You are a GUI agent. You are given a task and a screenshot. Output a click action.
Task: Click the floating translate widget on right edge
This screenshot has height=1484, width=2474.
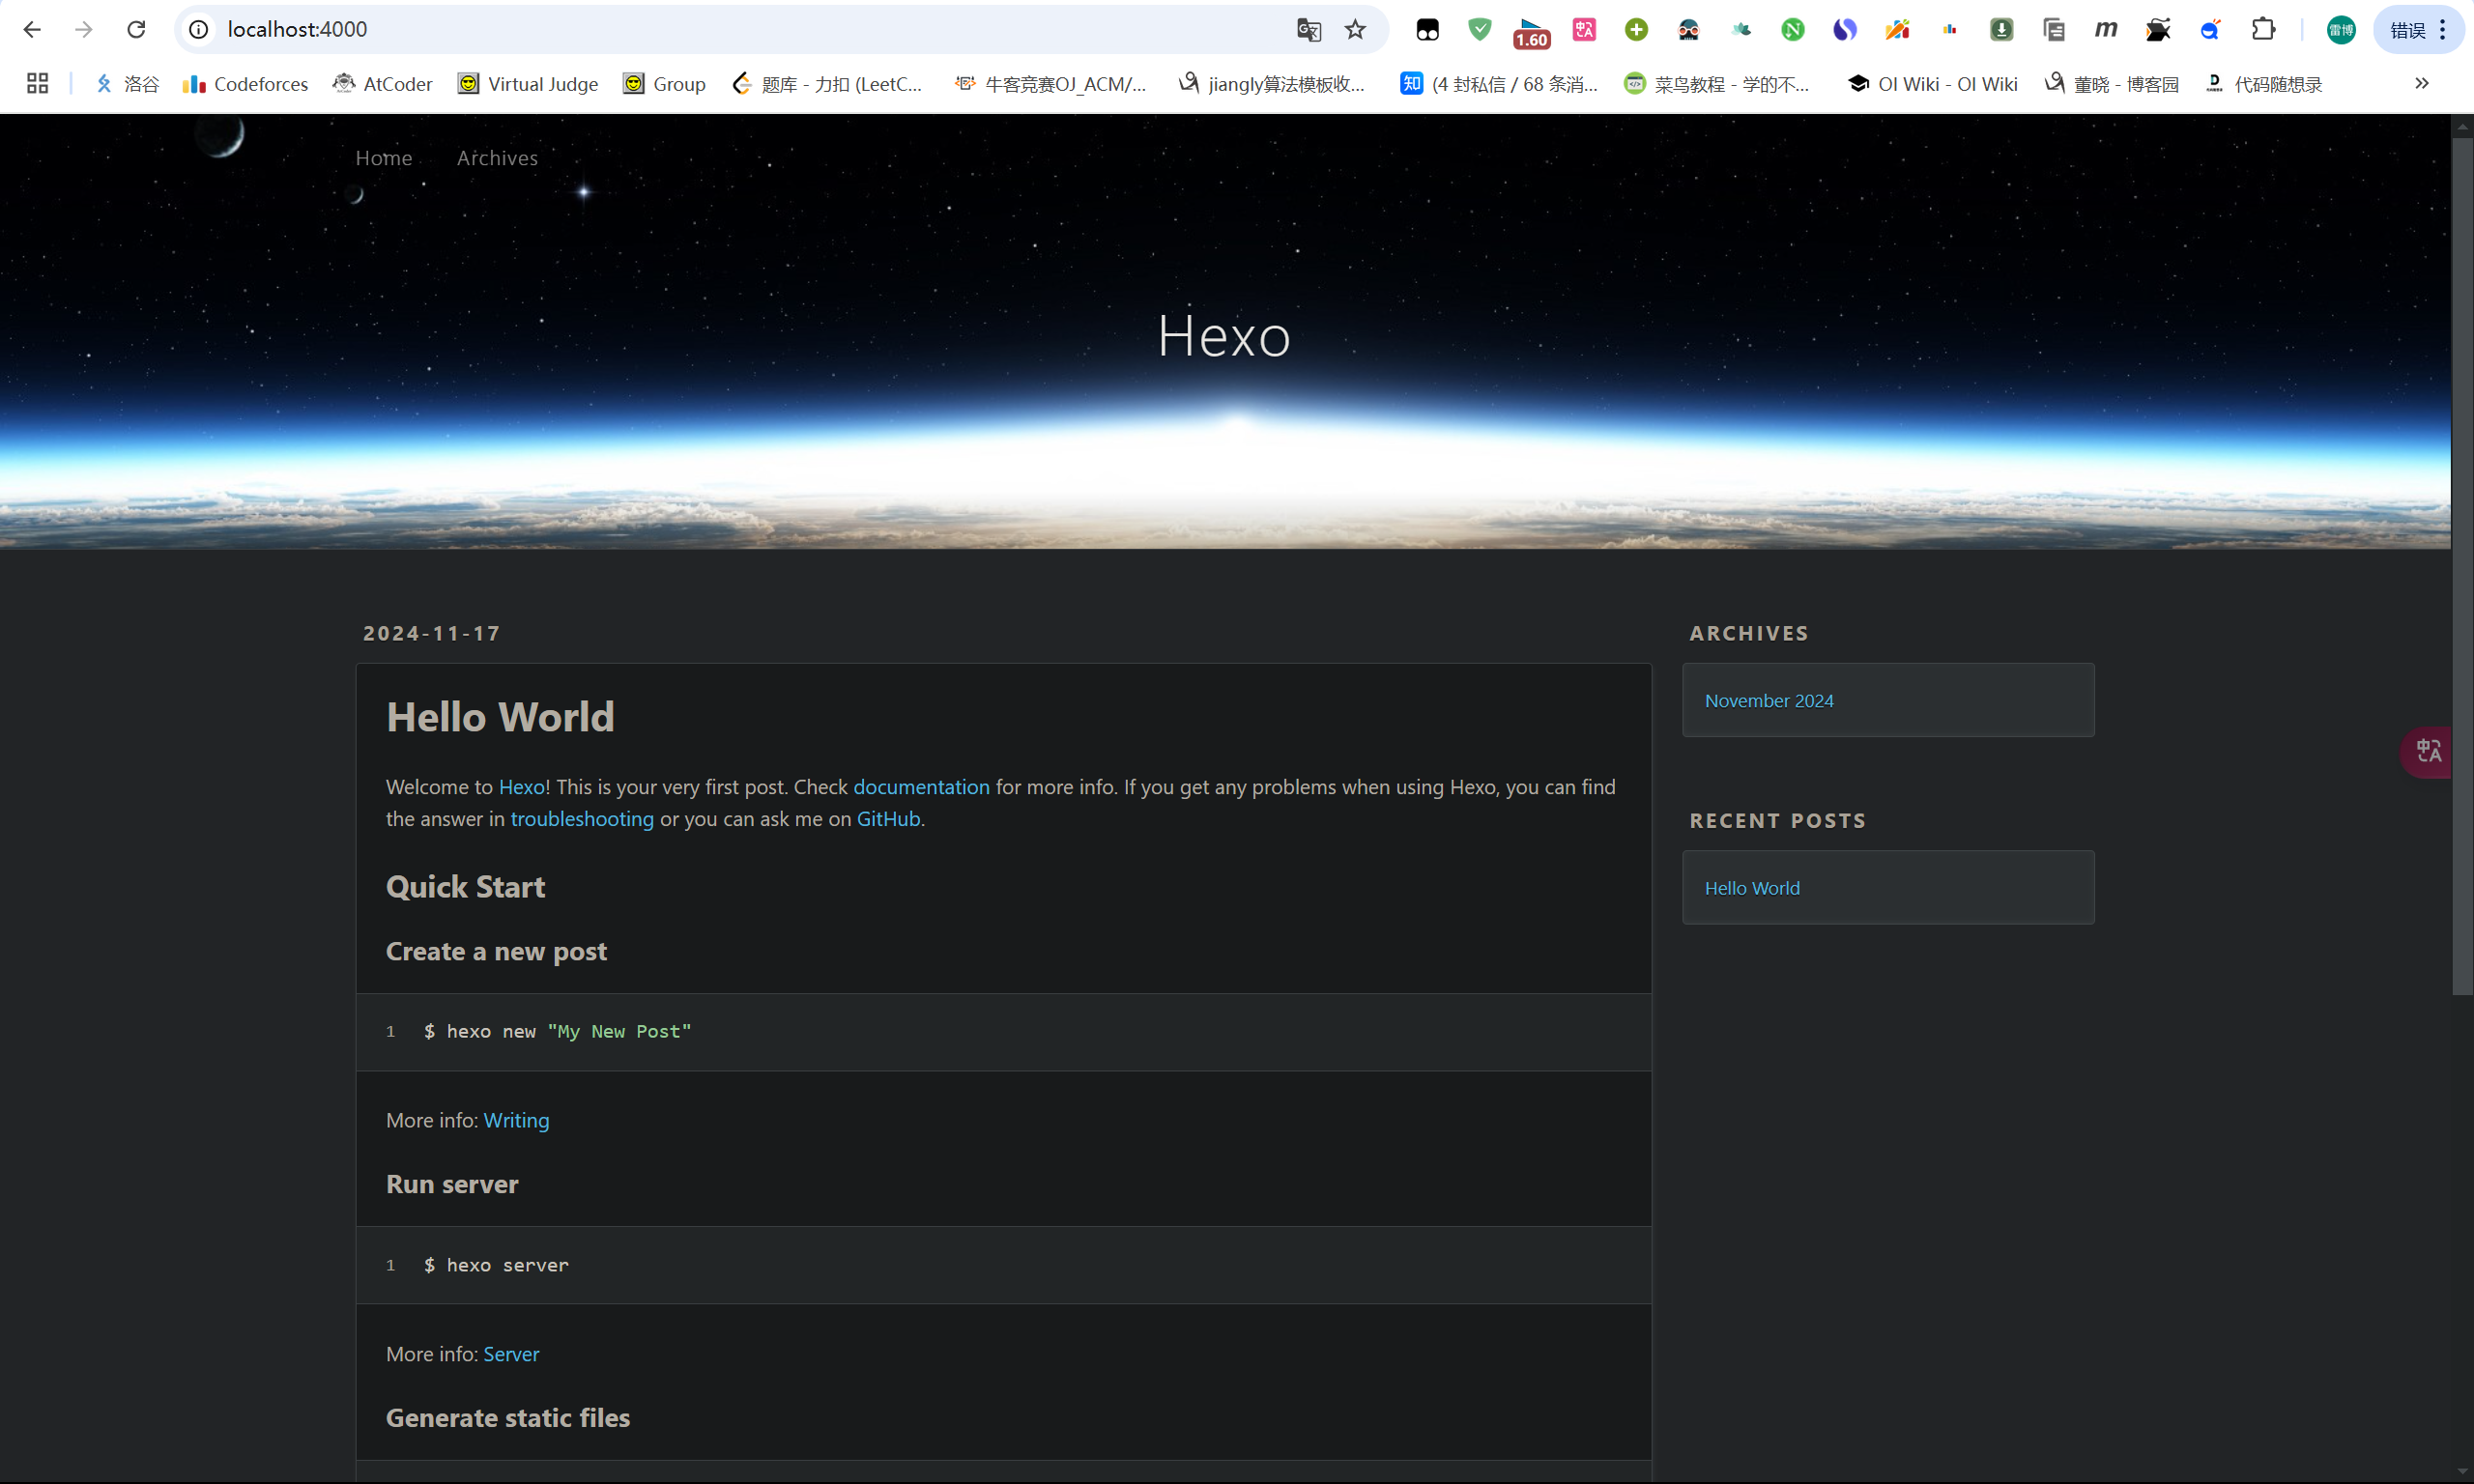(x=2428, y=751)
